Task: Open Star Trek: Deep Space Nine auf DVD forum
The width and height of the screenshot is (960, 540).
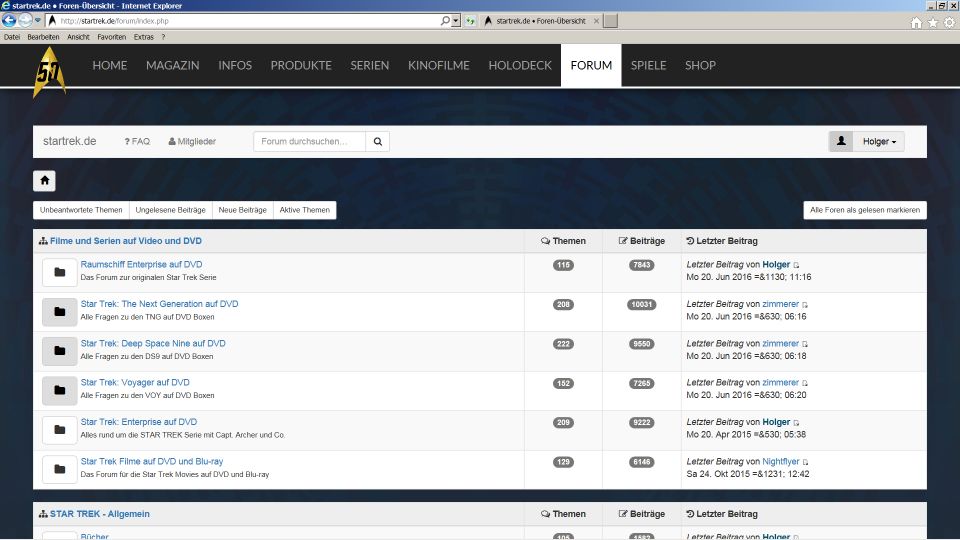Action: 153,343
